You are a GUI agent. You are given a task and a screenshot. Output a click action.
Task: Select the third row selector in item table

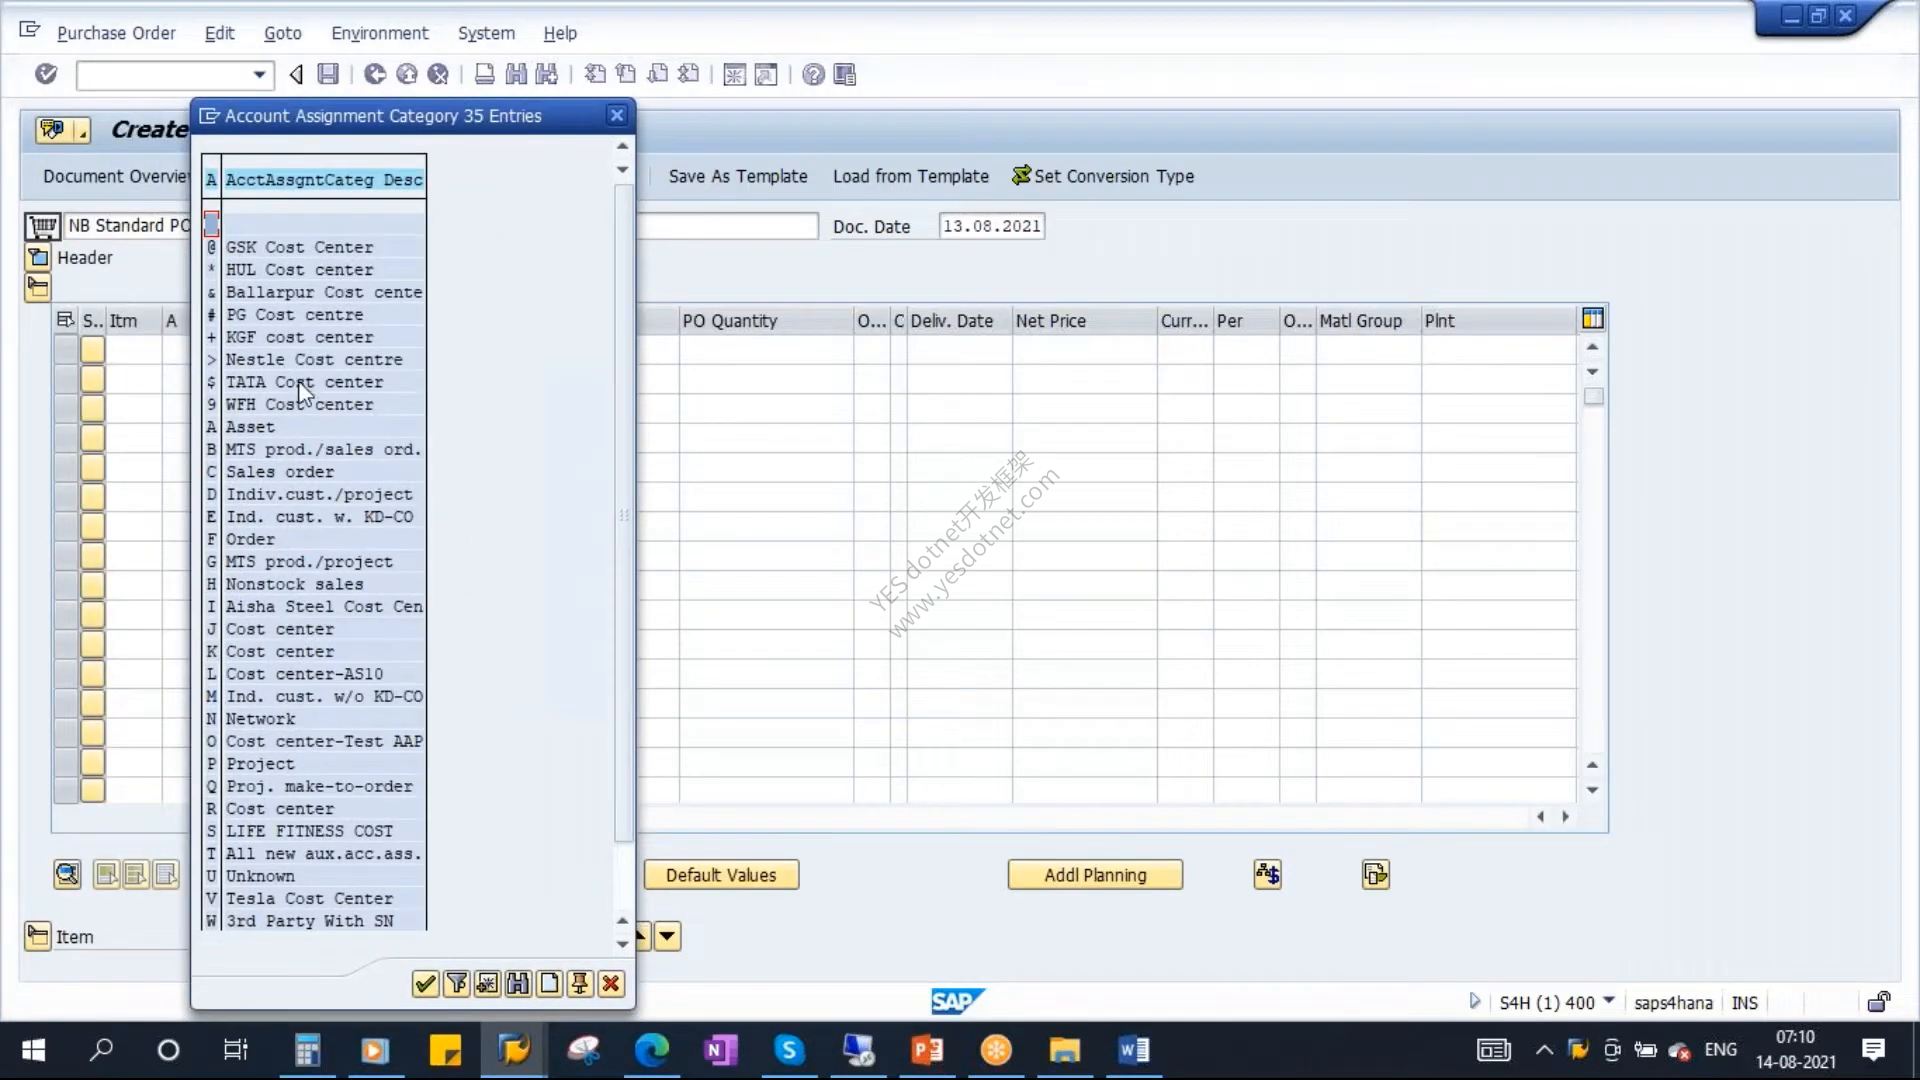coord(66,408)
